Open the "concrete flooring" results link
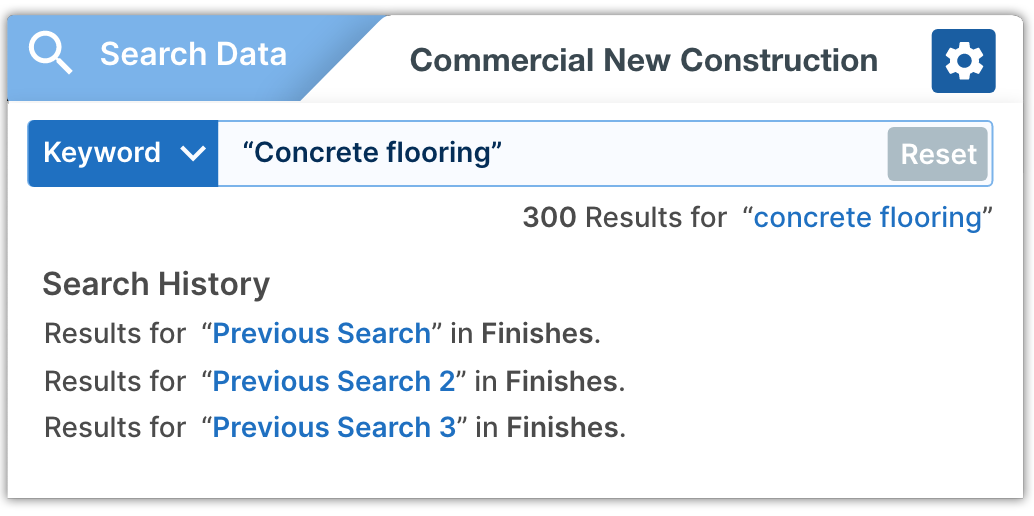The image size is (1034, 516). pos(867,217)
